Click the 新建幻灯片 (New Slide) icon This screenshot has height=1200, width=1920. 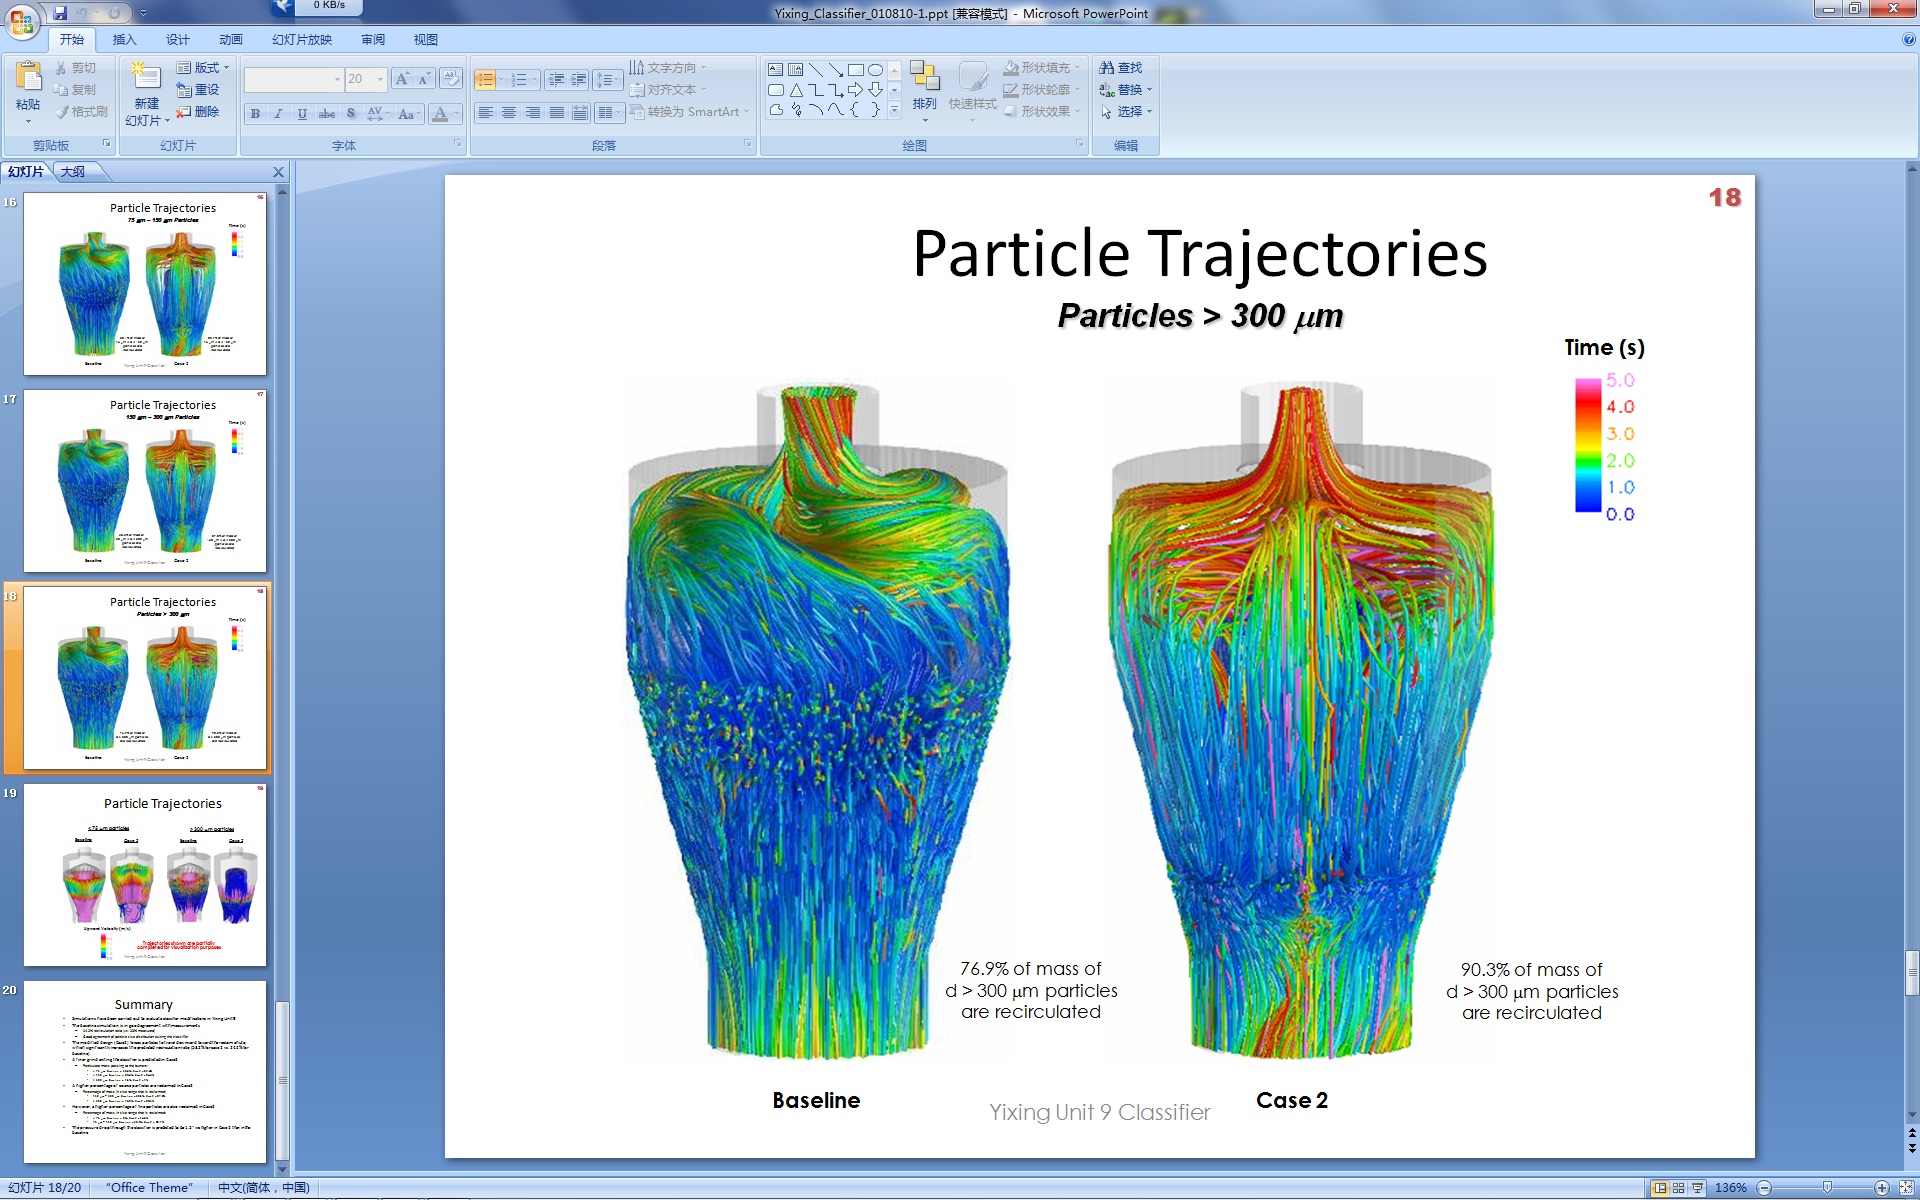coord(146,77)
